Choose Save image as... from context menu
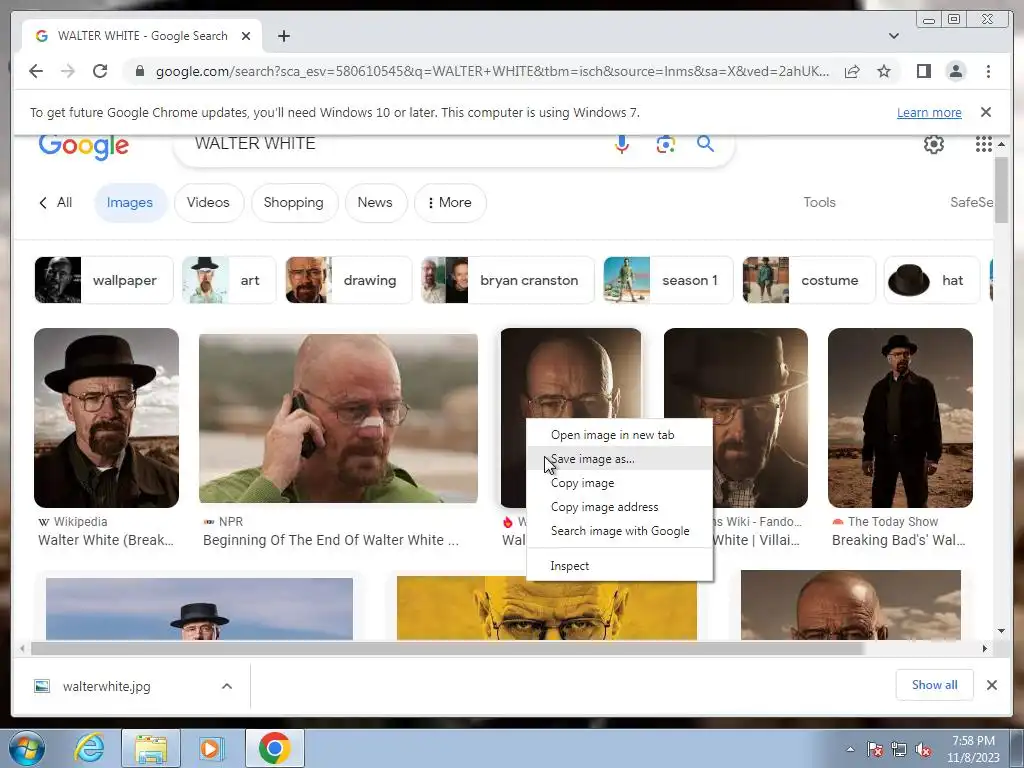Viewport: 1024px width, 768px height. (x=619, y=459)
